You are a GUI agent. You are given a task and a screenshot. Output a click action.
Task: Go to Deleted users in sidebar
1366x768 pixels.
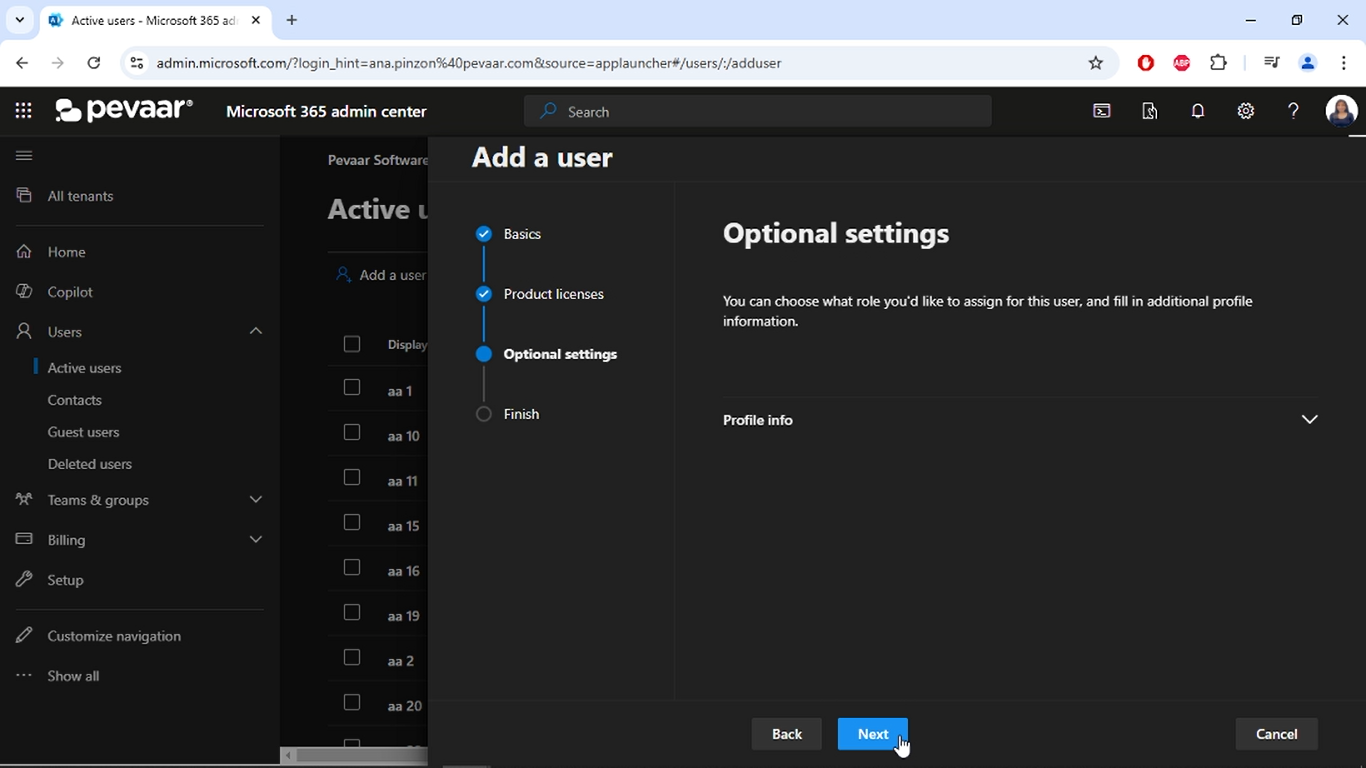(89, 464)
